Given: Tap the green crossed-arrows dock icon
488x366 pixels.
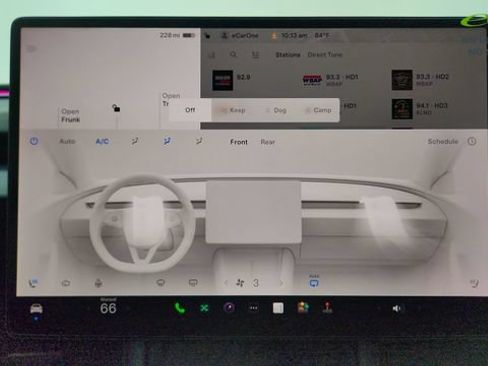Looking at the screenshot, I should point(204,308).
